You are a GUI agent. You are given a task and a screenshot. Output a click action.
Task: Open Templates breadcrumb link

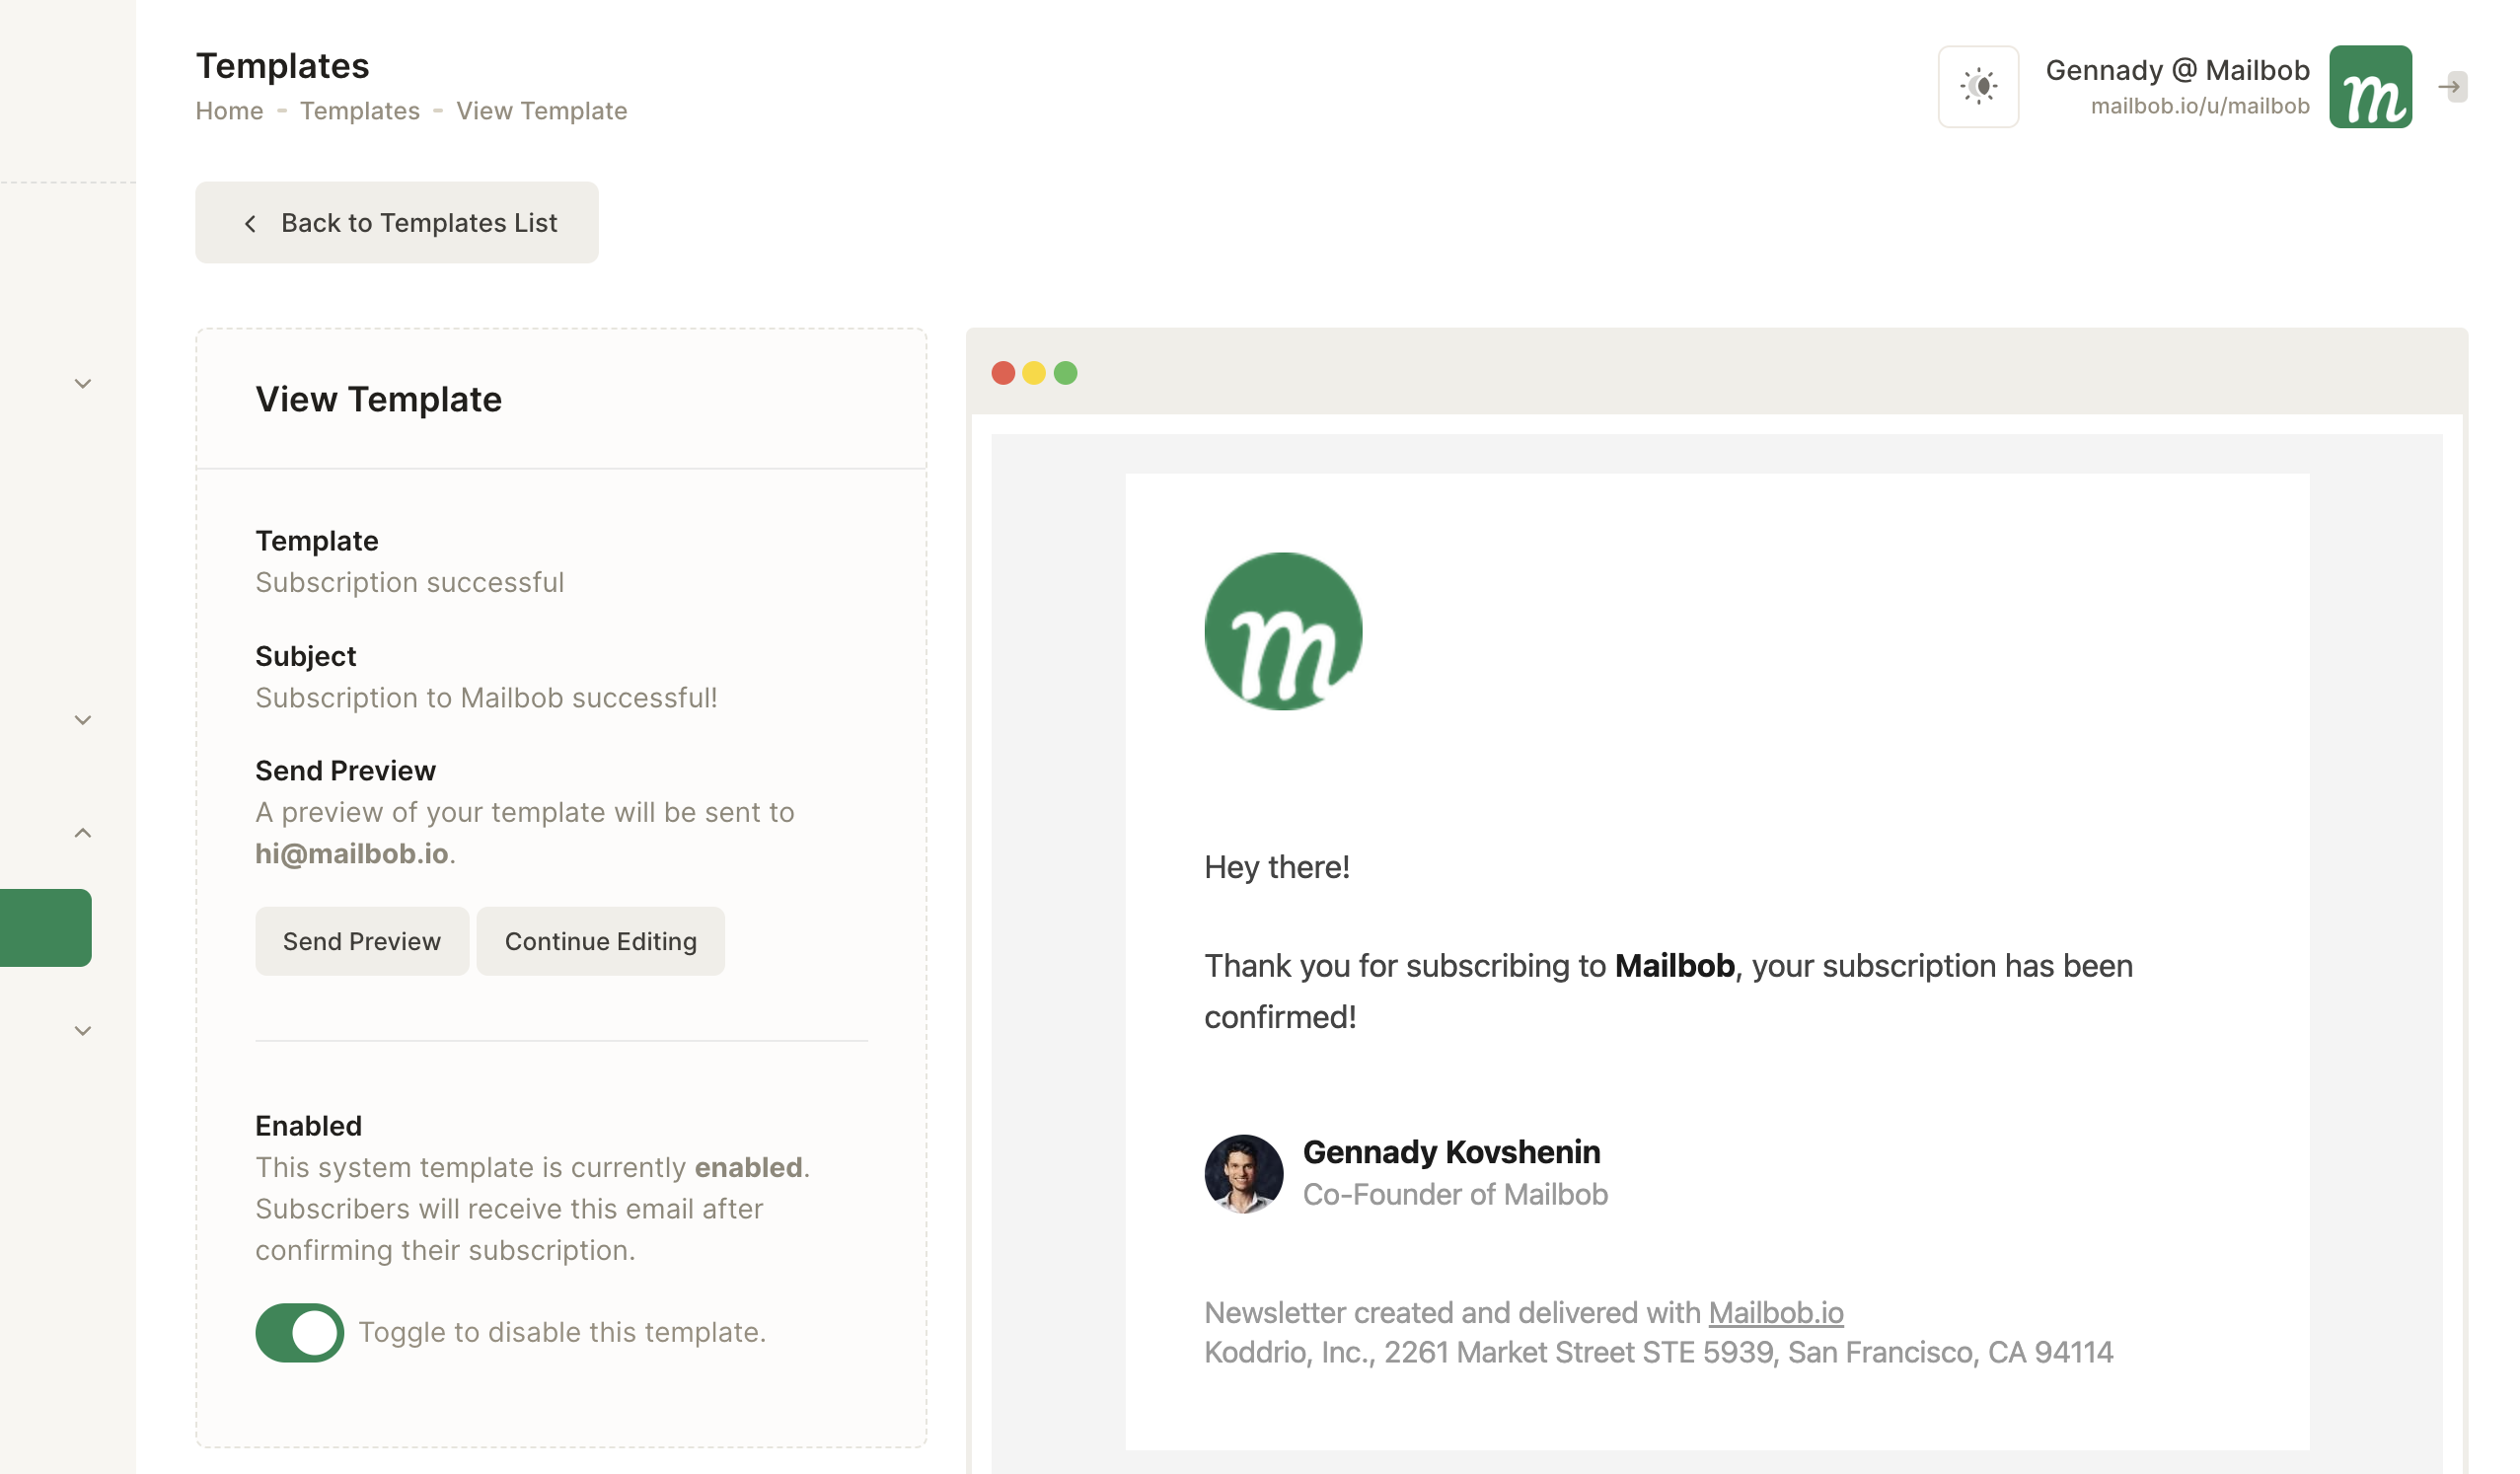click(359, 111)
